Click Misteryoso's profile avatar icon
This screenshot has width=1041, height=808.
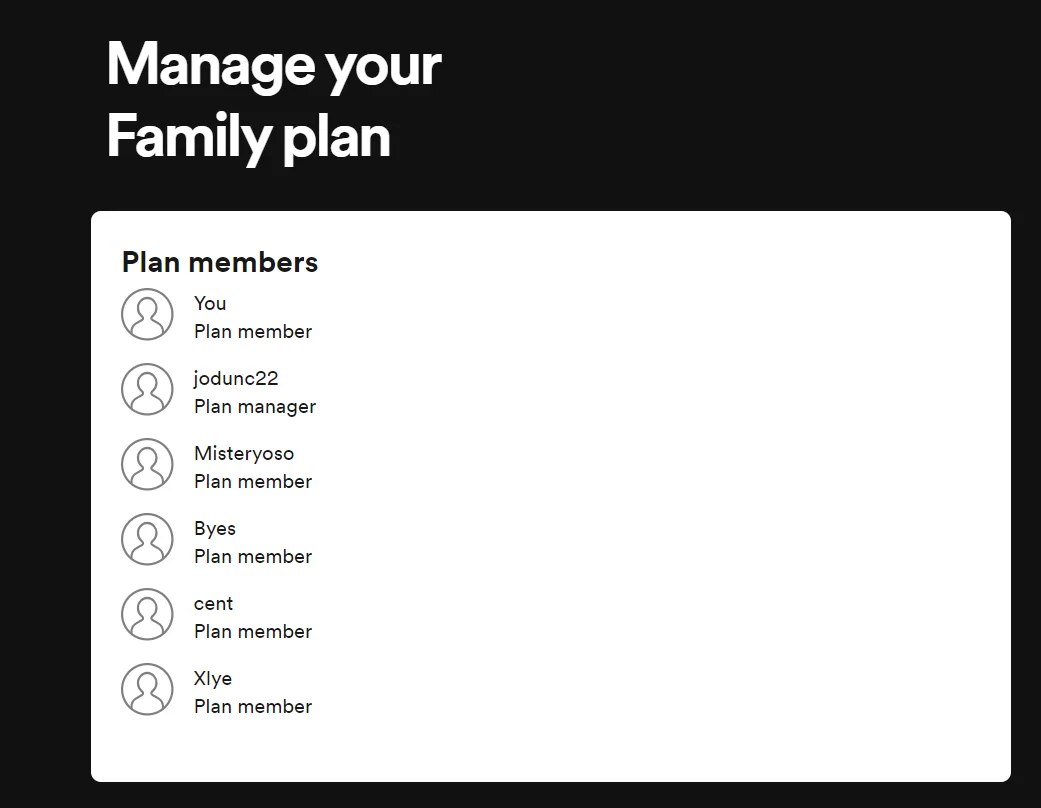pyautogui.click(x=147, y=464)
